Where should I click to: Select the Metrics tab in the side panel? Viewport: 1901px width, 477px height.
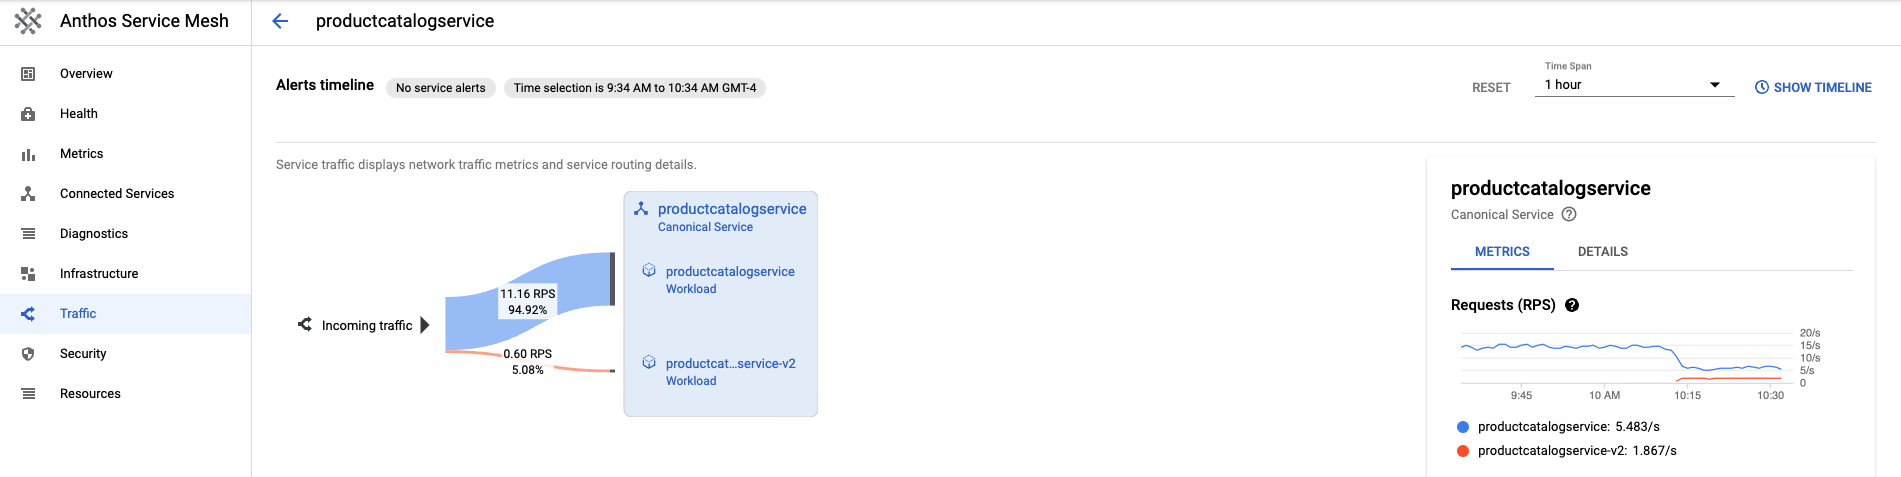(x=1502, y=252)
